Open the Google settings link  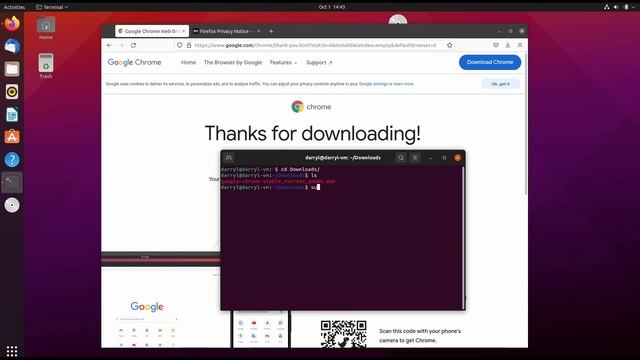[373, 84]
